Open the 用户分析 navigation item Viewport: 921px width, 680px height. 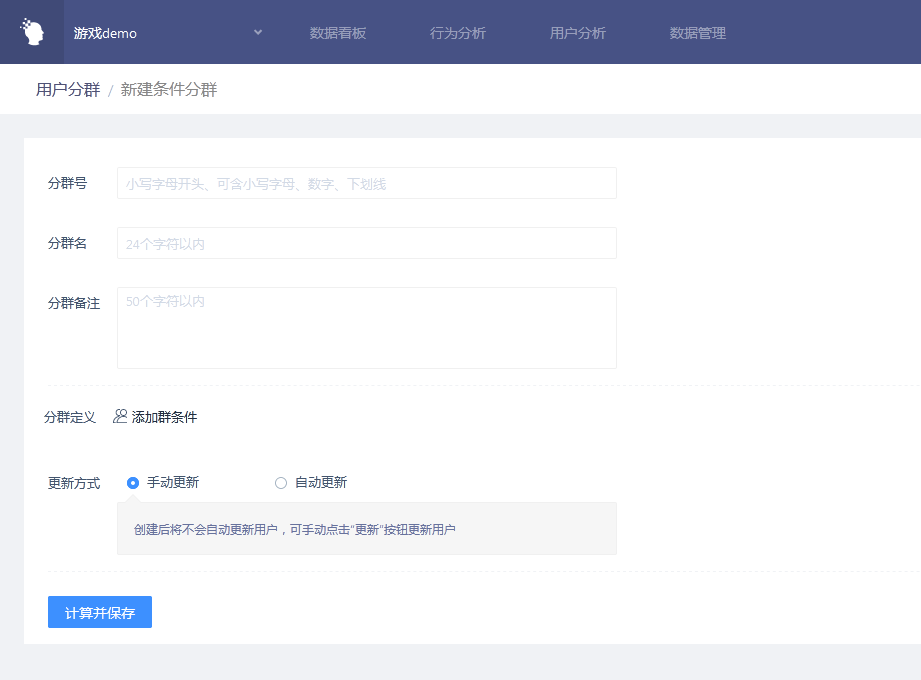578,33
